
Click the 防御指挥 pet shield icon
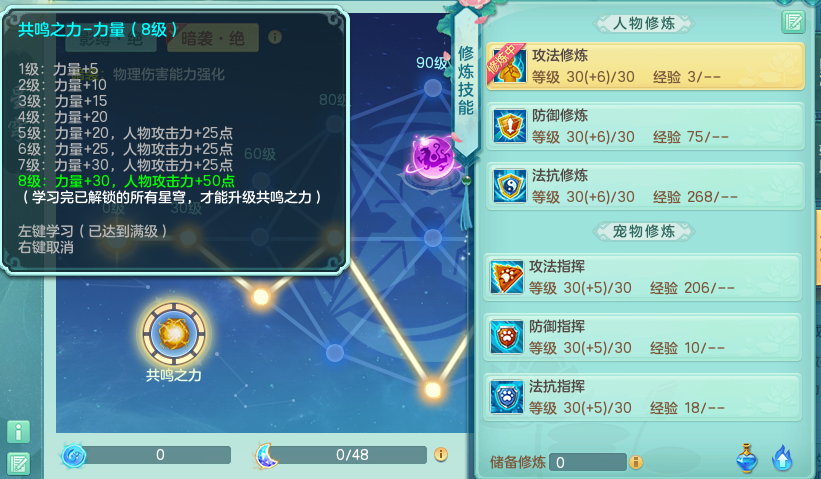(x=506, y=337)
